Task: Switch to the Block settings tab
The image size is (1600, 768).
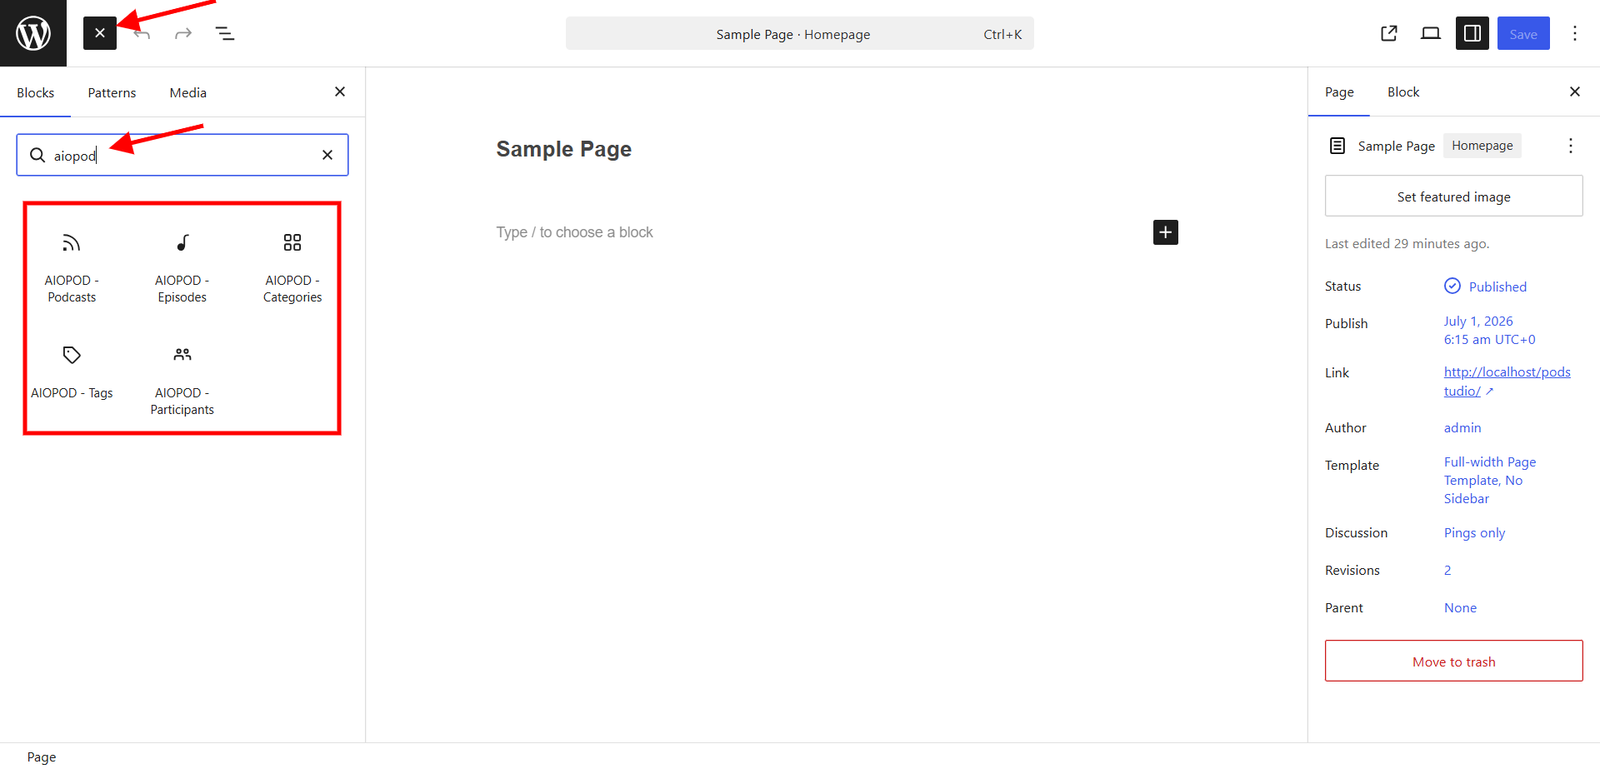Action: (1403, 92)
